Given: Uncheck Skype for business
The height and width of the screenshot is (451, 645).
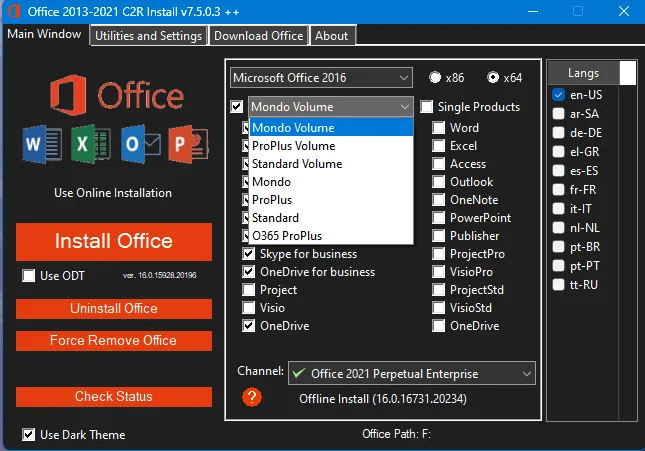Looking at the screenshot, I should [248, 254].
